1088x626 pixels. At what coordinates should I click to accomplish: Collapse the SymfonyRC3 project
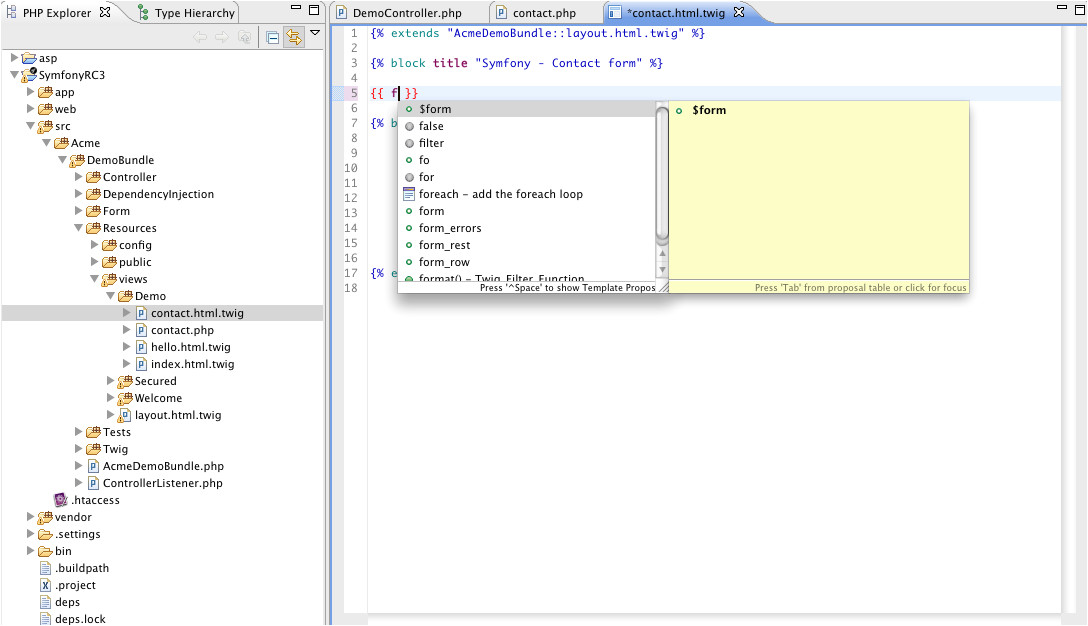click(x=14, y=75)
